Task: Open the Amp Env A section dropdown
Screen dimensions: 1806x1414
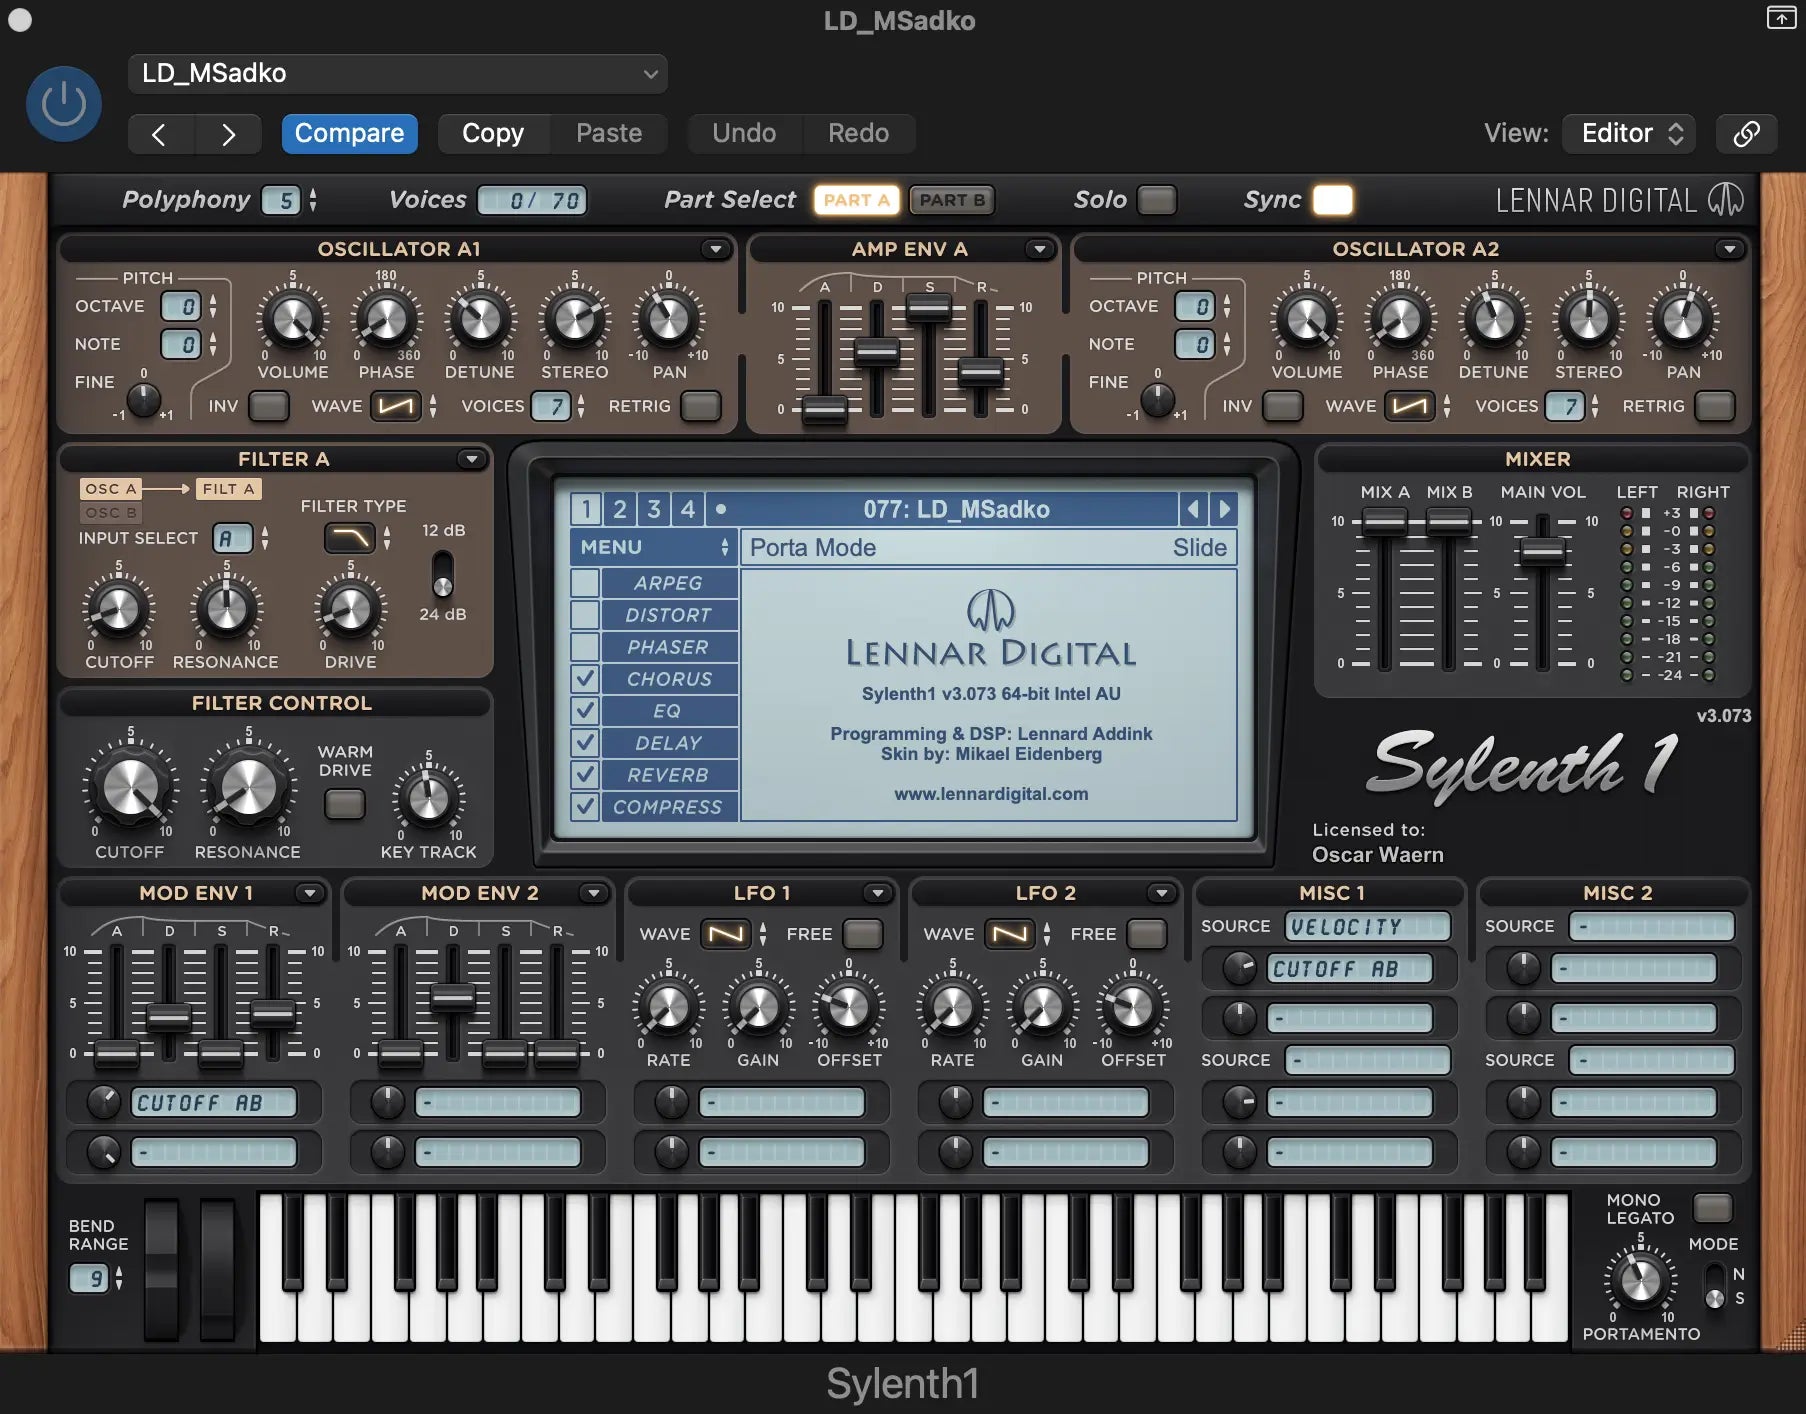Action: (x=1040, y=249)
